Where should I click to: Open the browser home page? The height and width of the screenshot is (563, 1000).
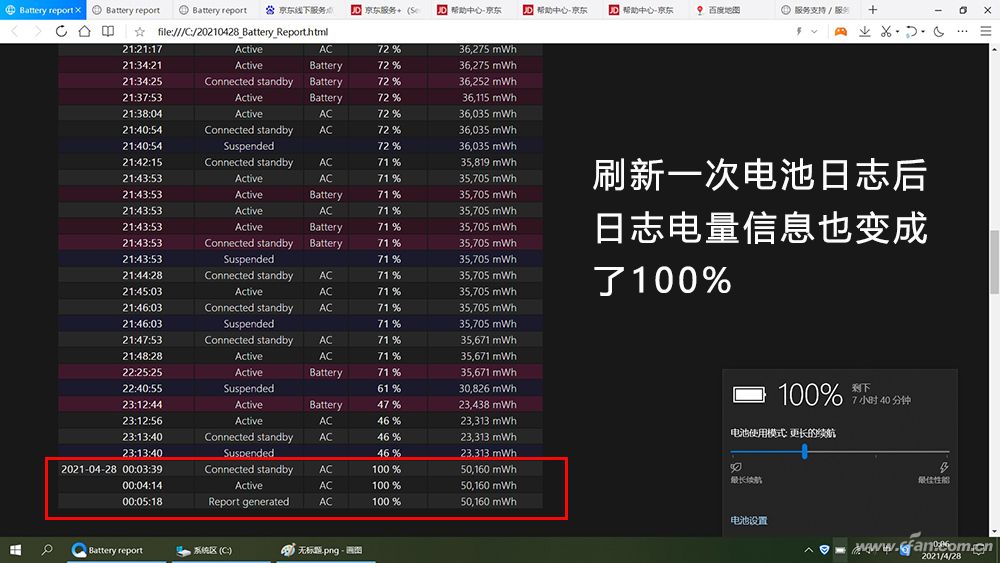click(x=84, y=31)
